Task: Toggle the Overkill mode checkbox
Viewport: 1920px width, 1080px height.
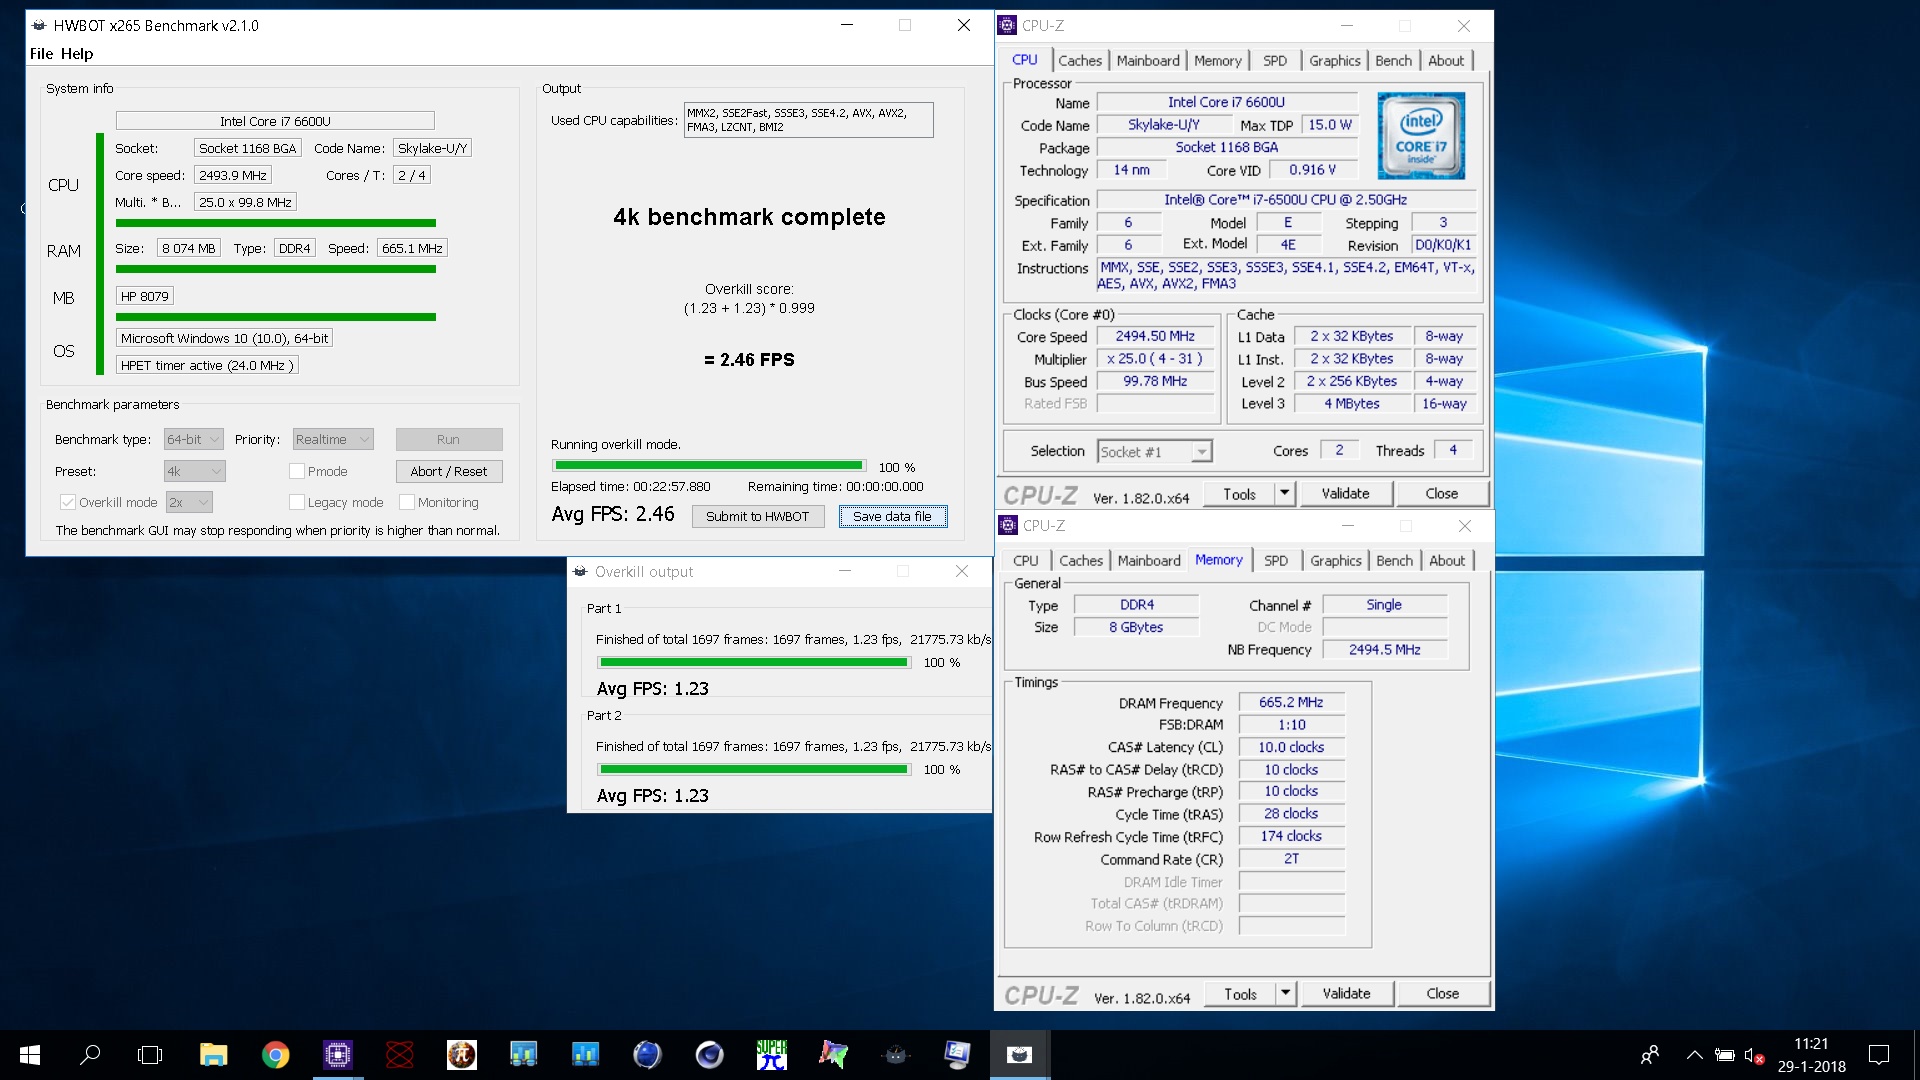Action: (68, 502)
